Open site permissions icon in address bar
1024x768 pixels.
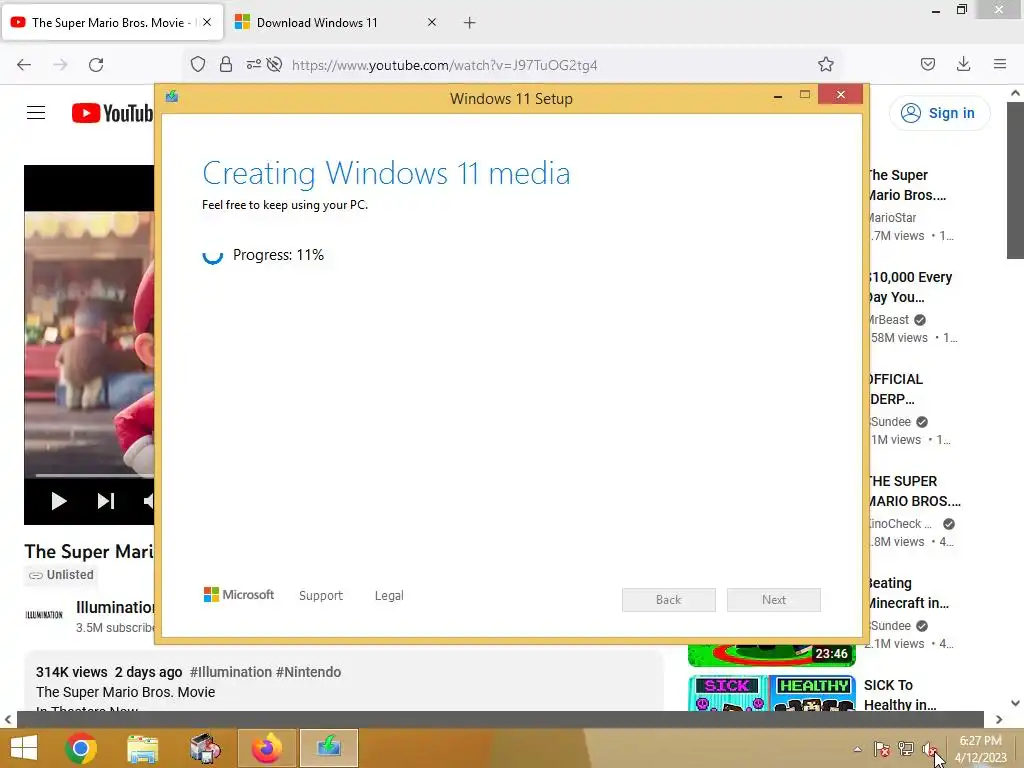253,64
